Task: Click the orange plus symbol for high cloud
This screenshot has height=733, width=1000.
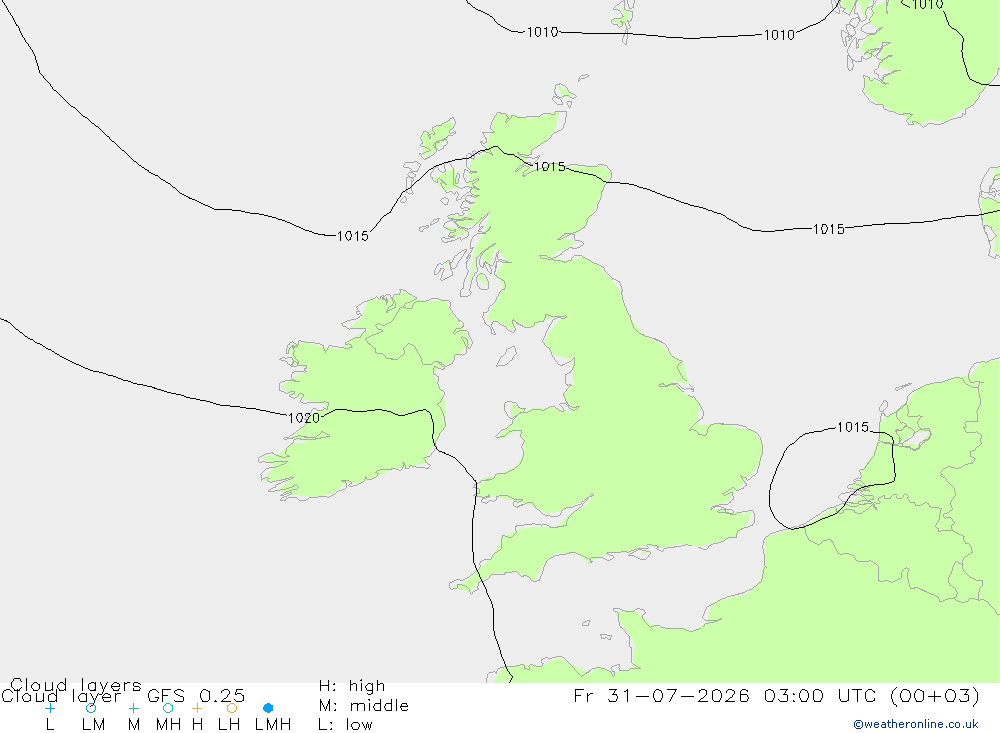Action: coord(197,708)
